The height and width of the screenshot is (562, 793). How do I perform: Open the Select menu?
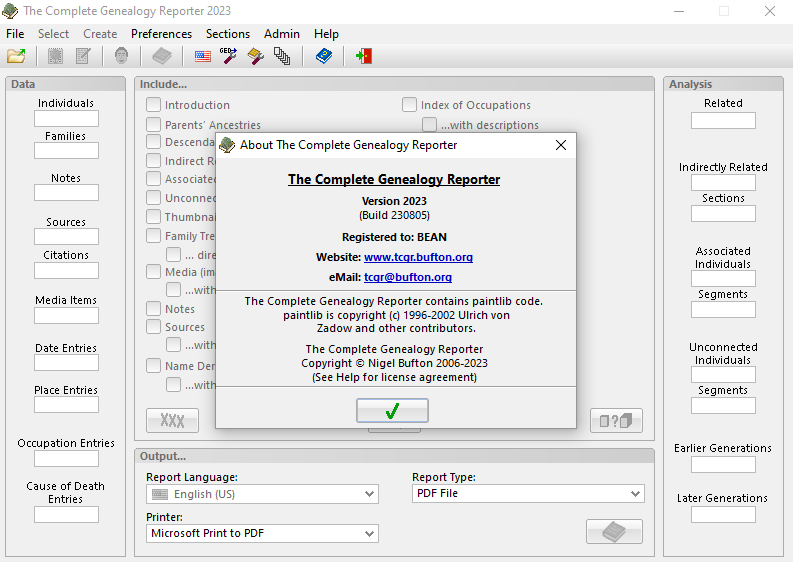click(x=53, y=34)
